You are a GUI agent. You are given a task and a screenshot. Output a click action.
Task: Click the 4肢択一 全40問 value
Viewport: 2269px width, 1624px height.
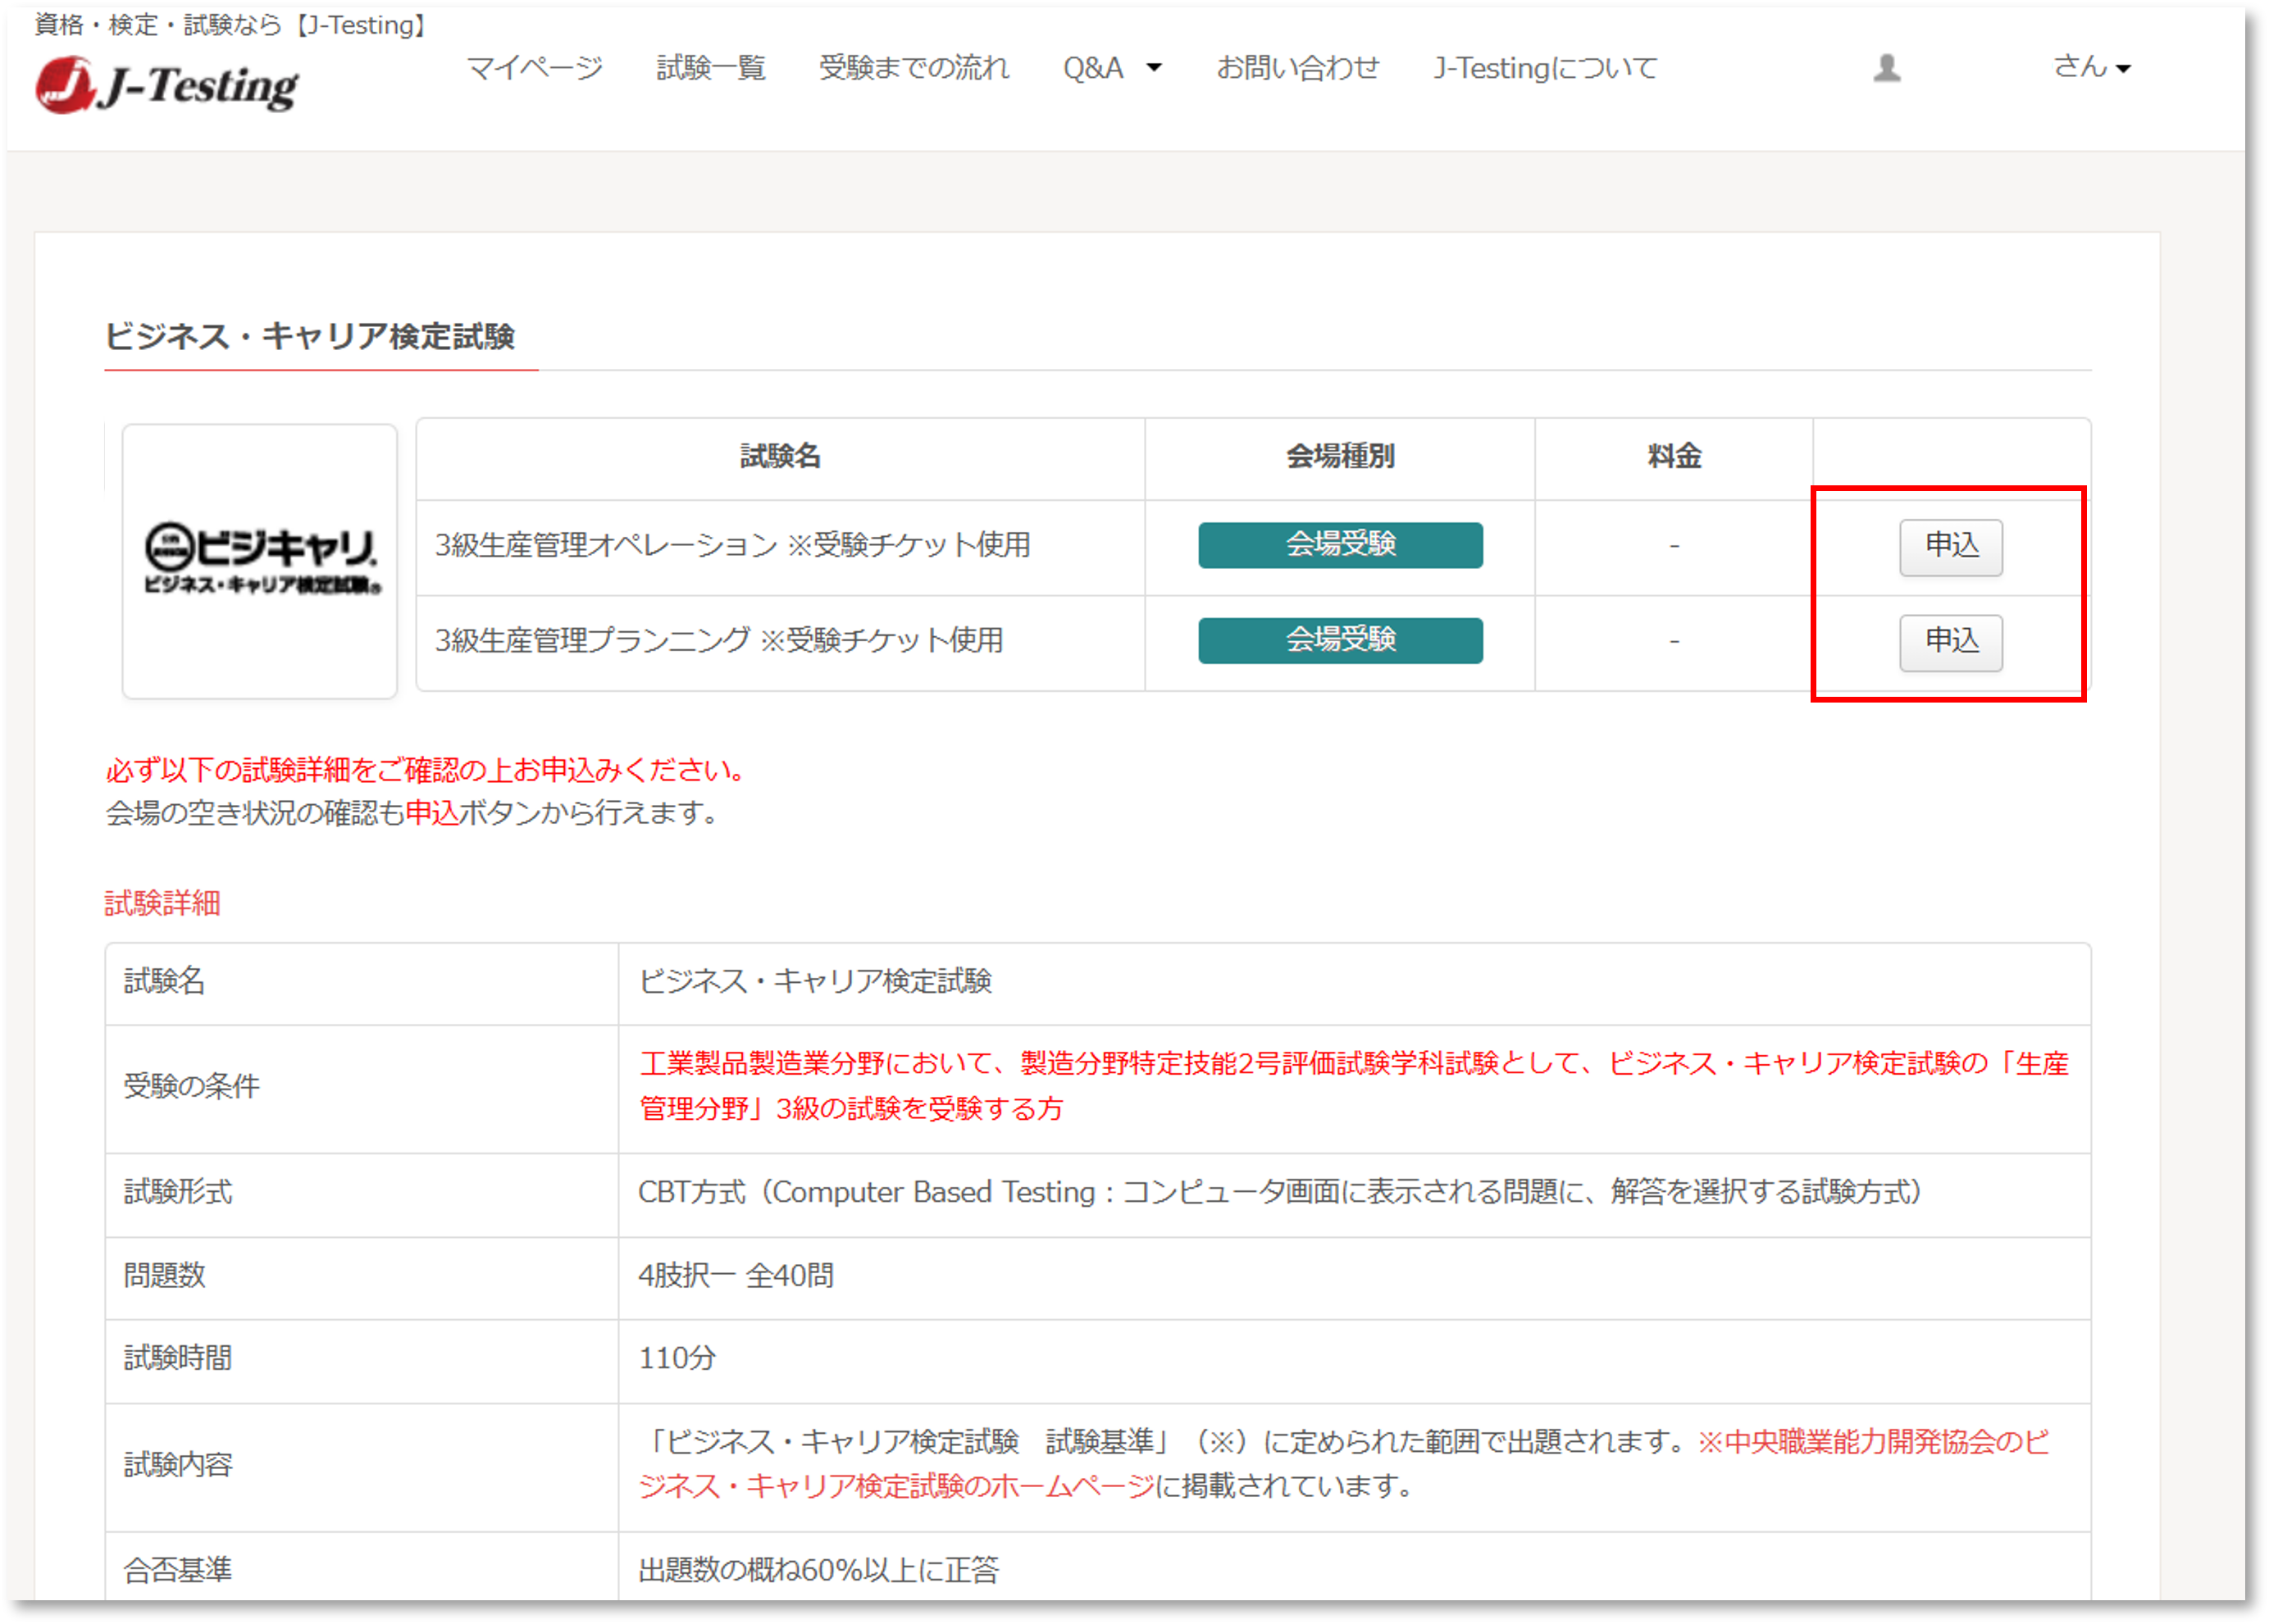point(736,1275)
